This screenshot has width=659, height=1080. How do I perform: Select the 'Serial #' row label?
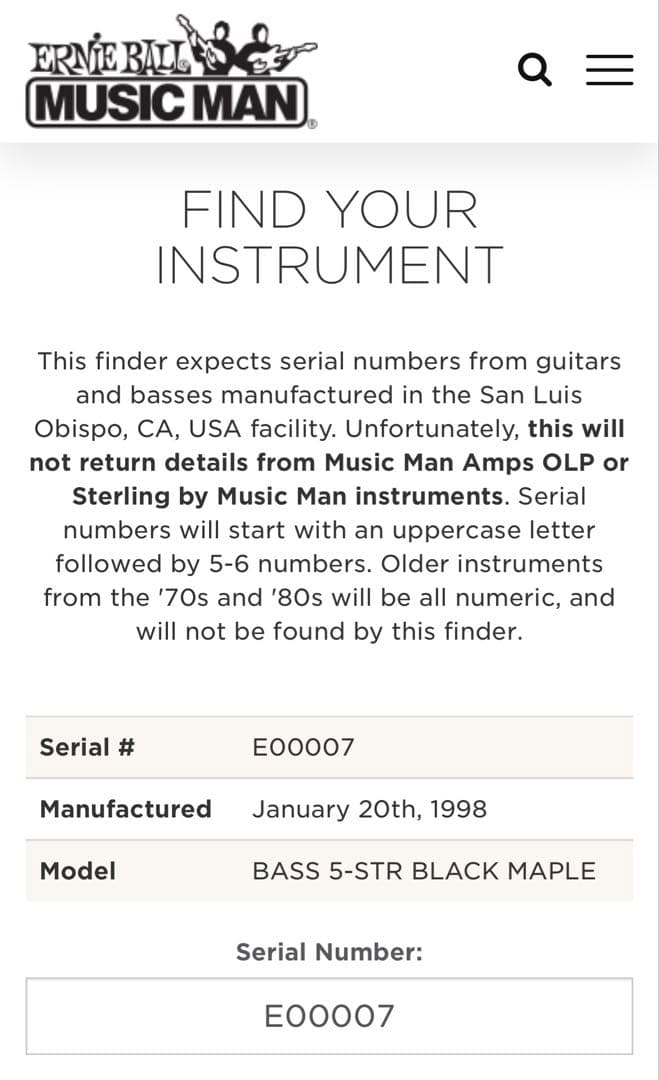[87, 747]
